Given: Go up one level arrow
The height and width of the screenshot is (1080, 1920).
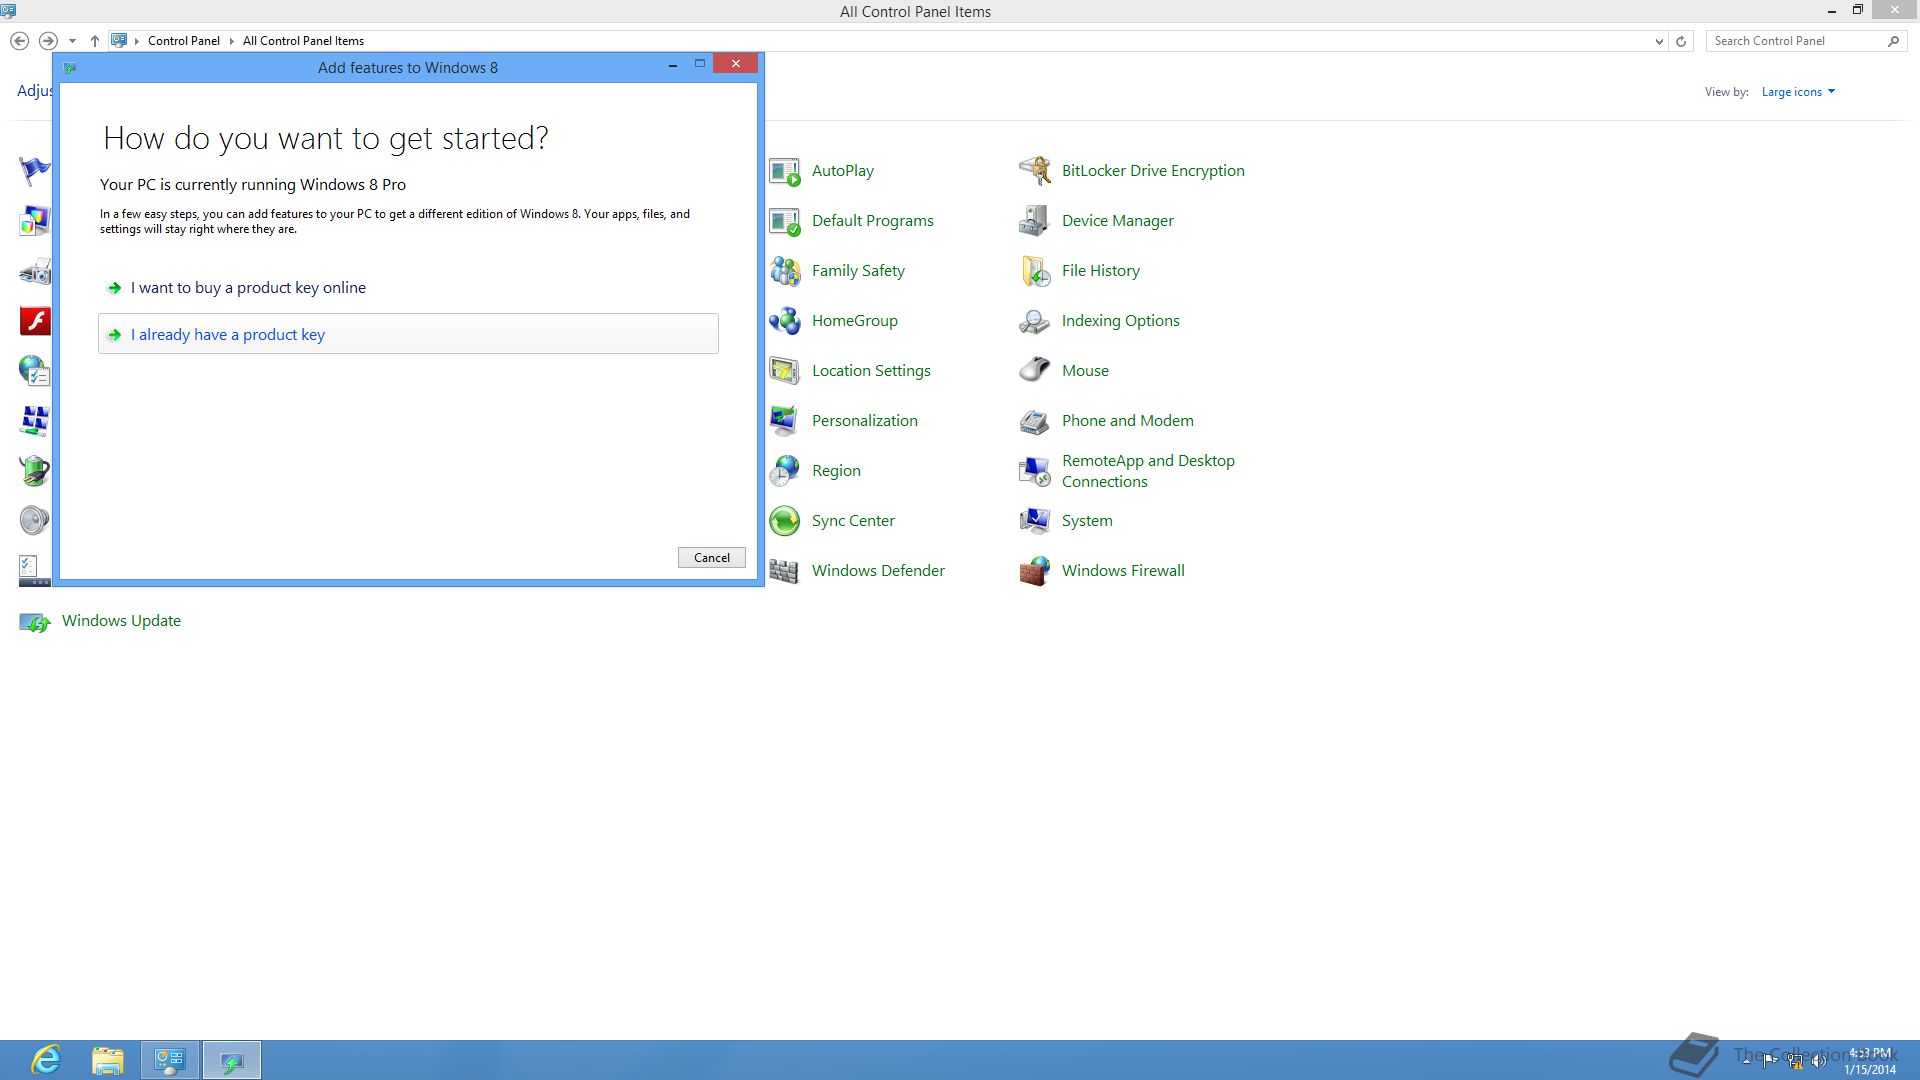Looking at the screenshot, I should pyautogui.click(x=94, y=41).
